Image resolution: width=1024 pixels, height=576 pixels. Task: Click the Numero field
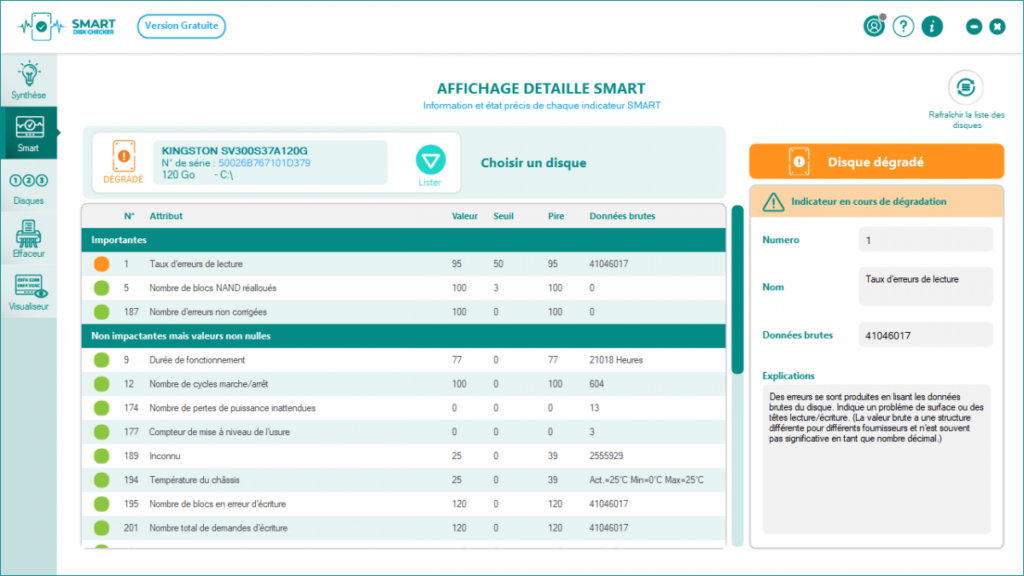pos(925,240)
